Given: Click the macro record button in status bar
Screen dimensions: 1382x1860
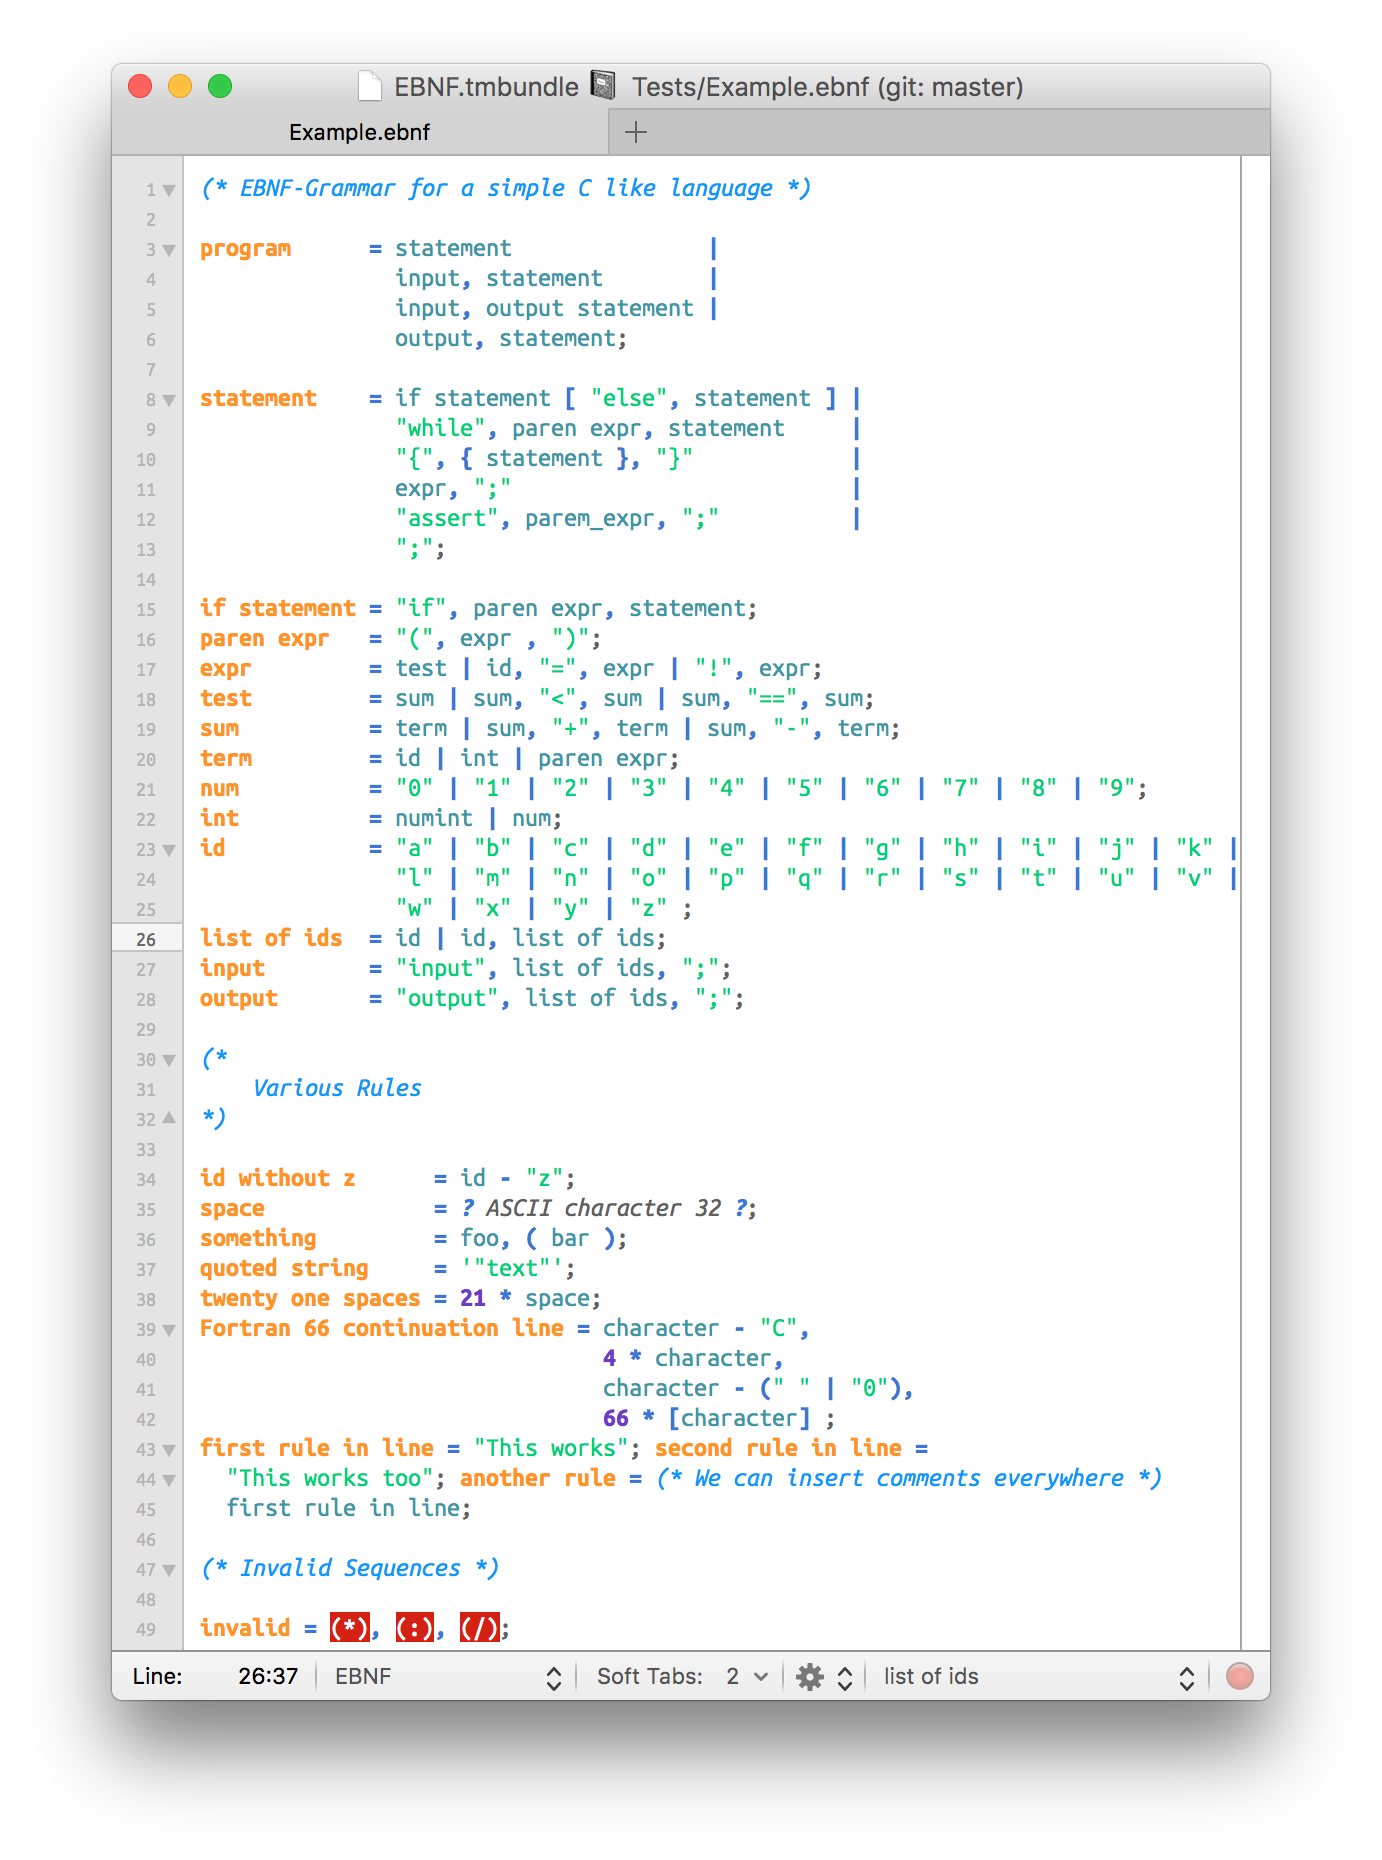Looking at the screenshot, I should point(1239,1676).
